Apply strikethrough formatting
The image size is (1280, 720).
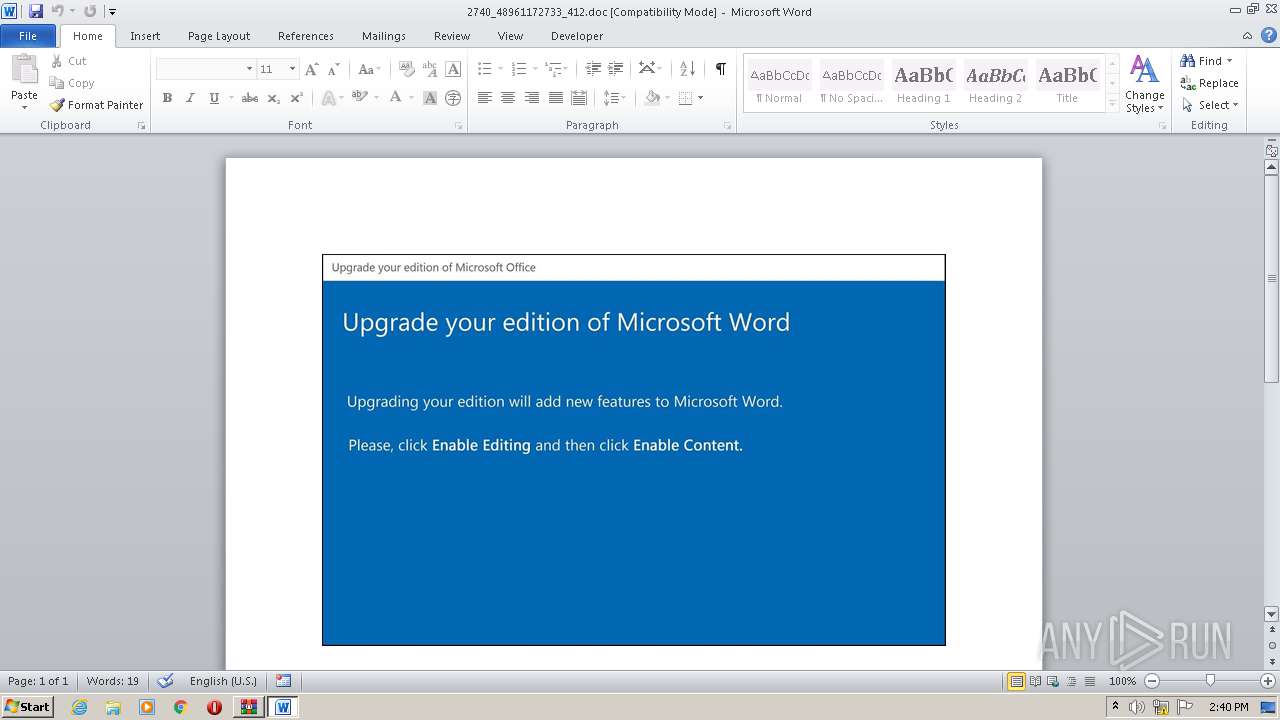[250, 98]
